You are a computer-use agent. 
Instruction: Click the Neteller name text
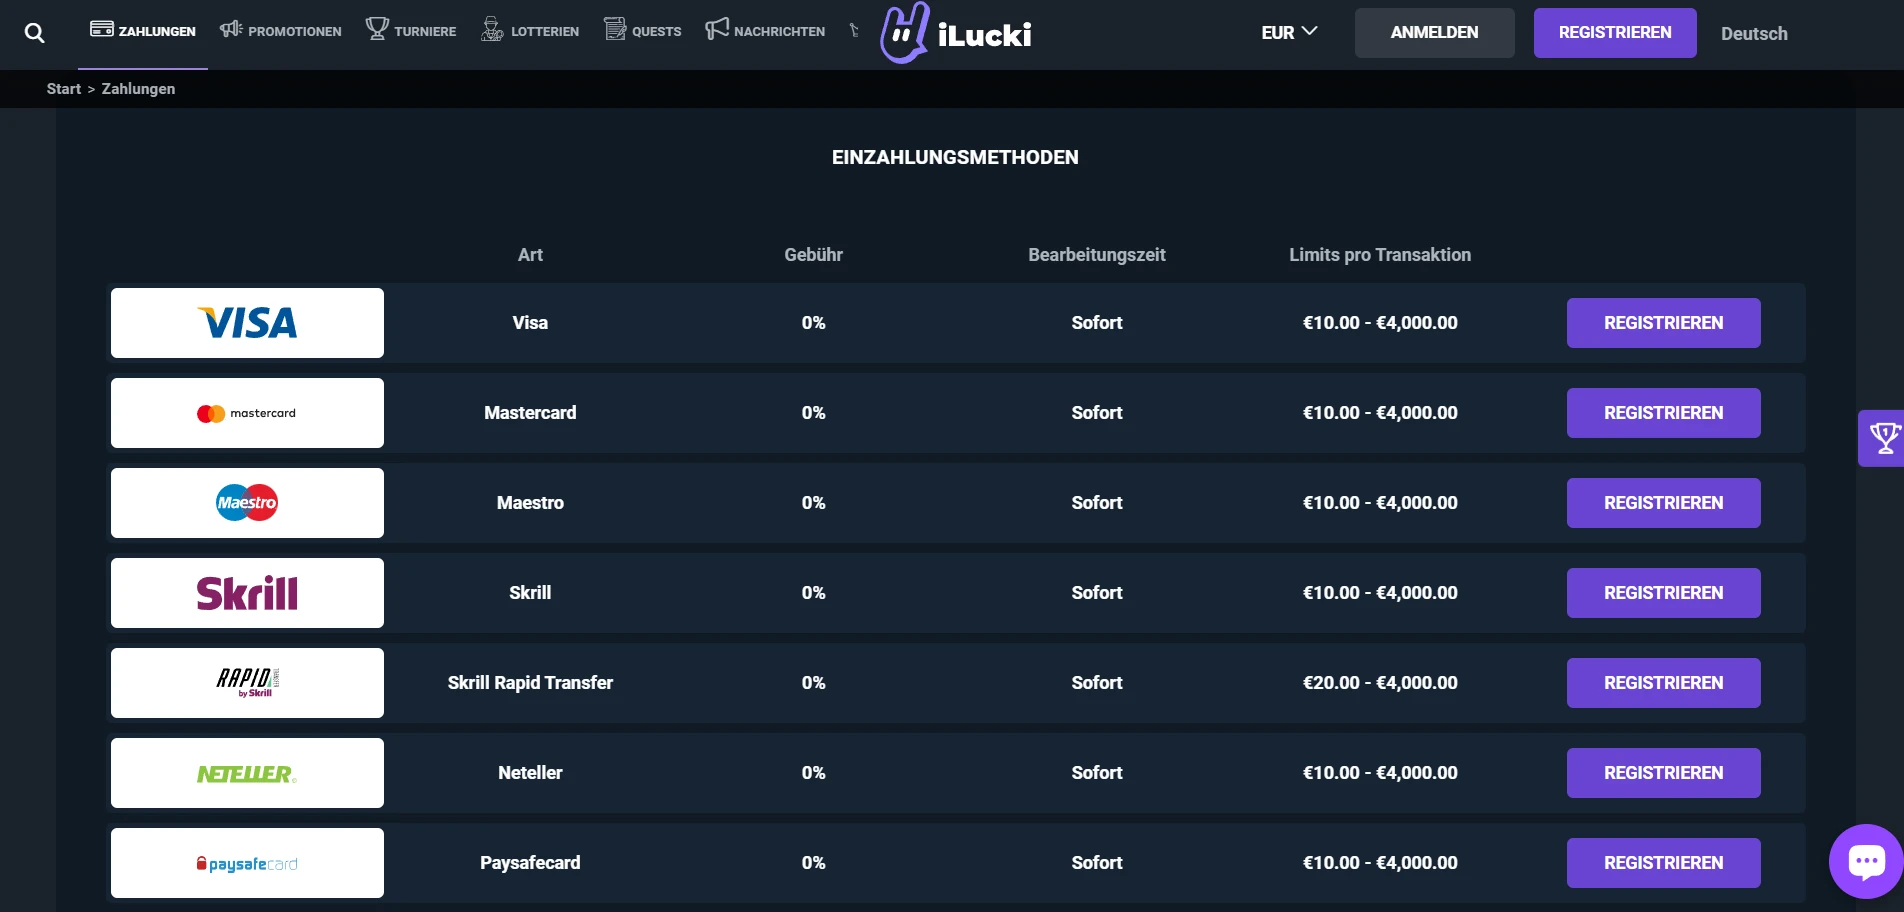530,773
